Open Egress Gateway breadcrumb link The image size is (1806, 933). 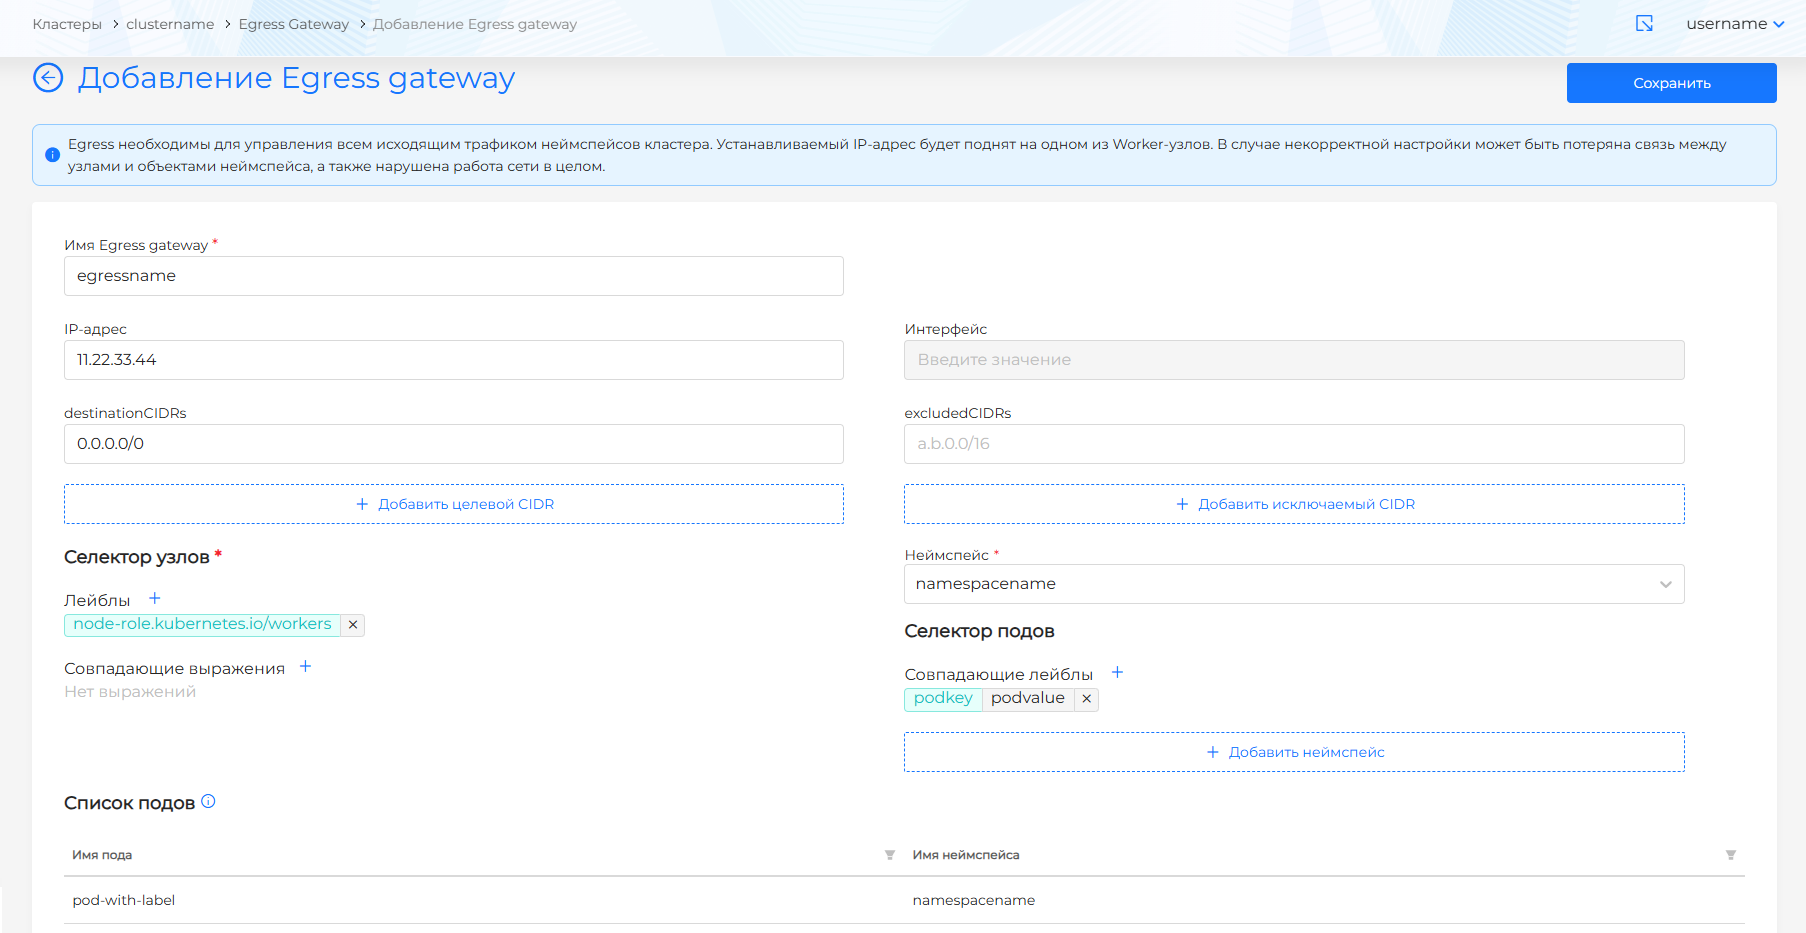(293, 24)
